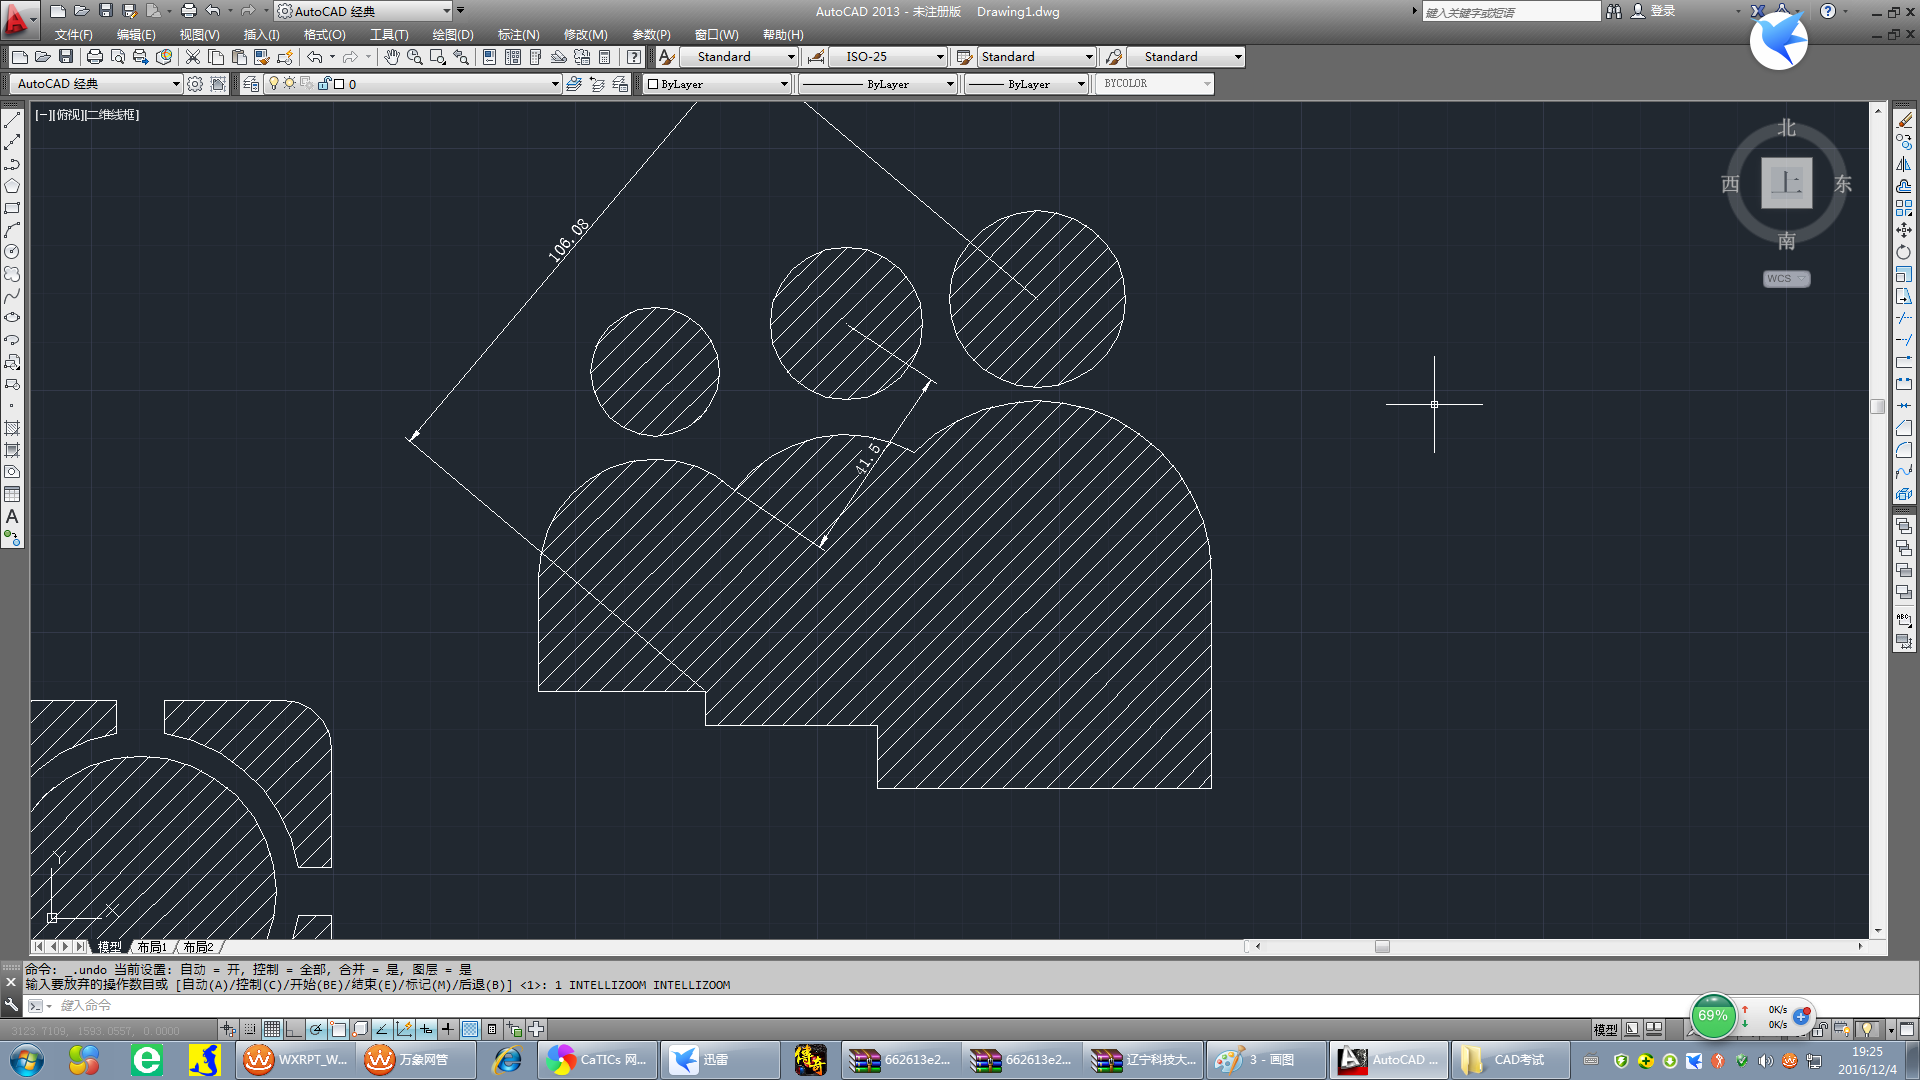Select the Rectangle draw tool

12,209
